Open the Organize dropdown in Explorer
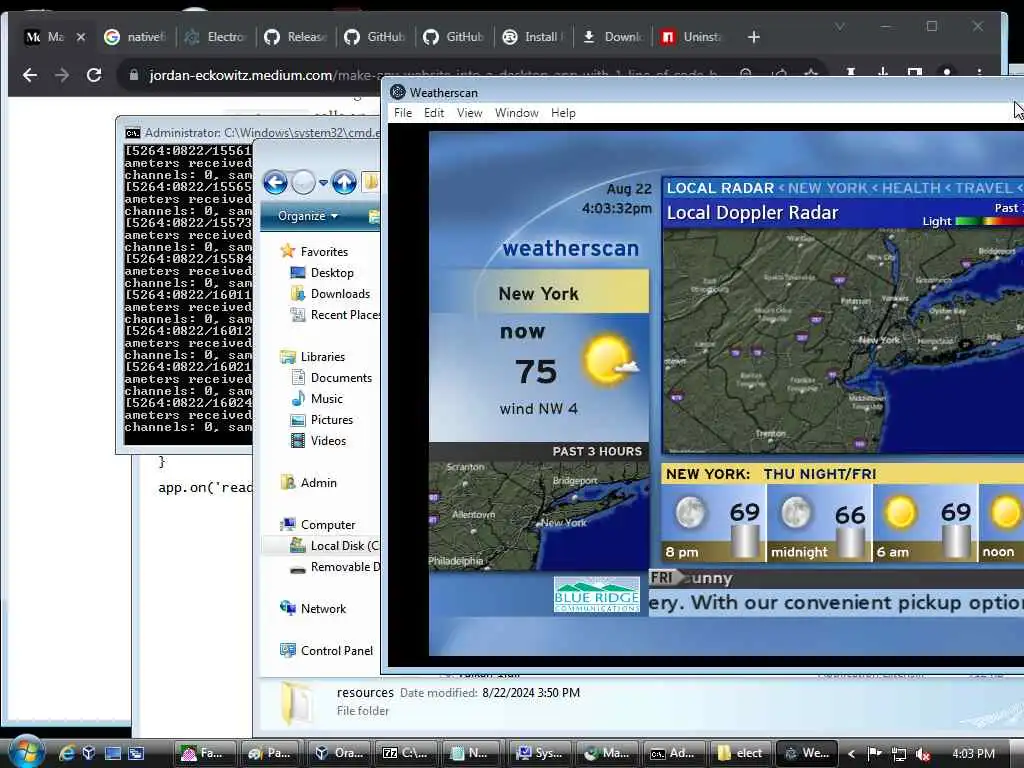This screenshot has width=1024, height=768. point(308,216)
